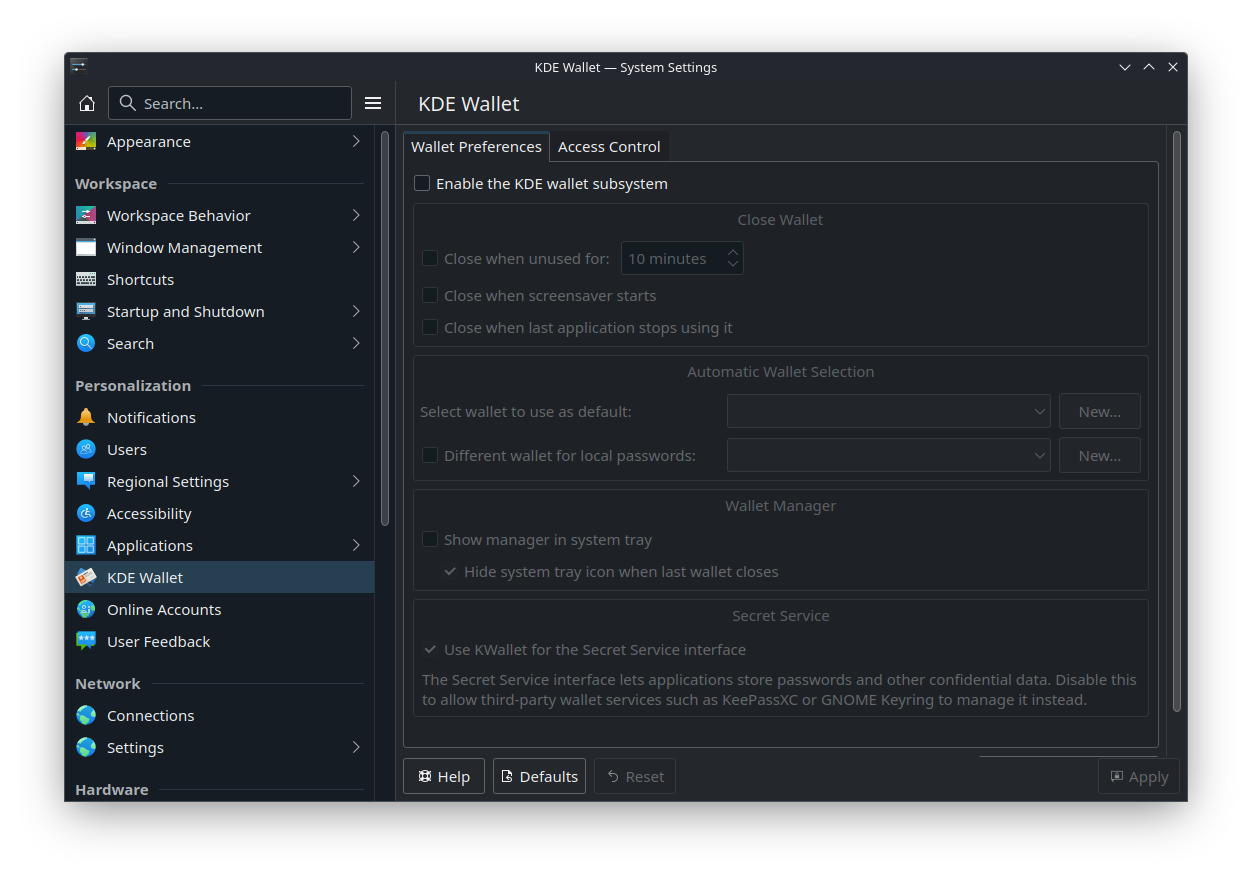Image resolution: width=1252 pixels, height=878 pixels.
Task: Click the Reset button
Action: pyautogui.click(x=635, y=777)
